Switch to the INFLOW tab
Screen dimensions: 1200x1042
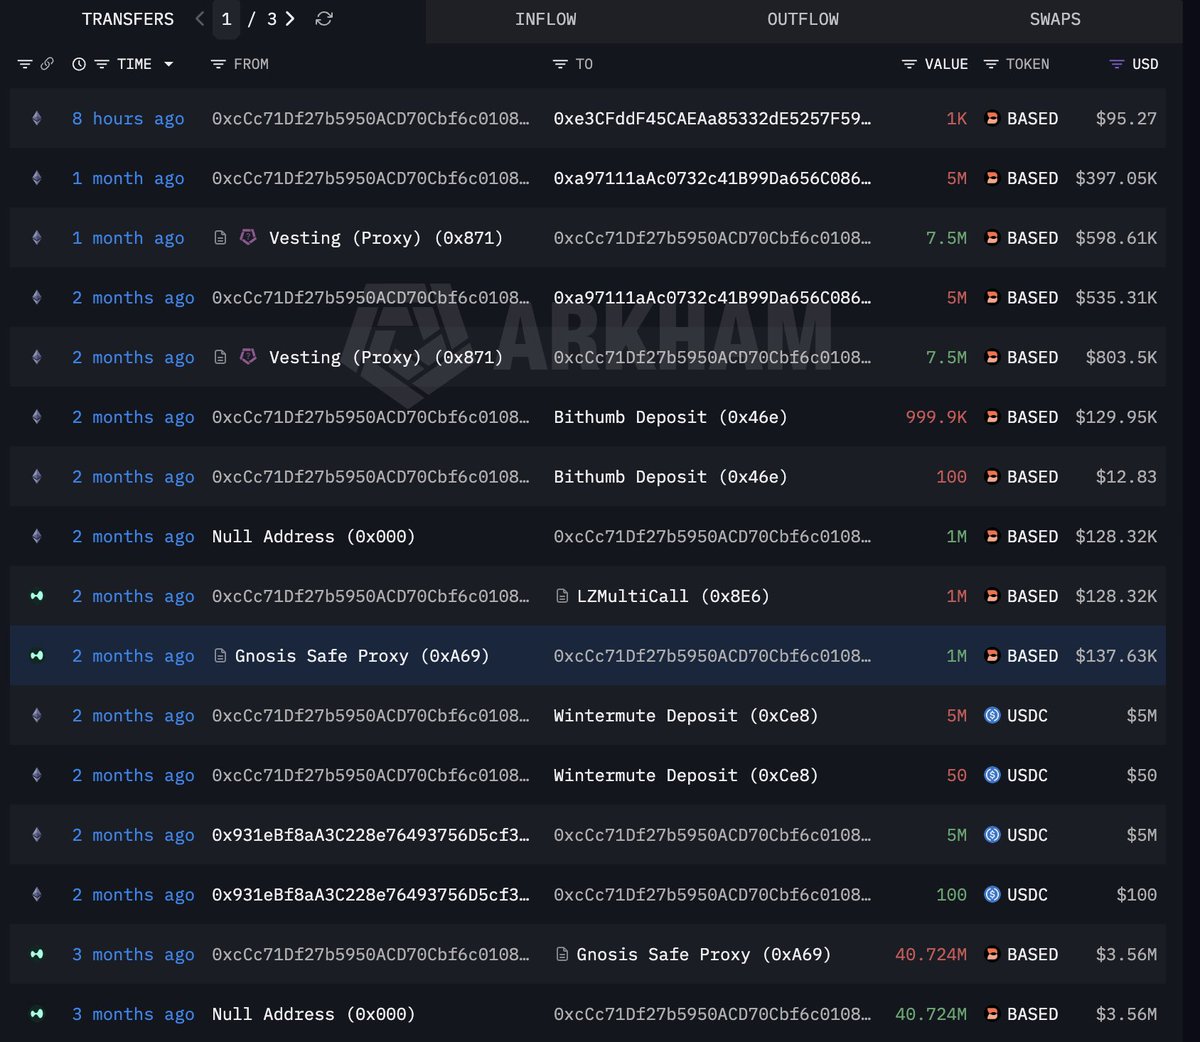(546, 19)
